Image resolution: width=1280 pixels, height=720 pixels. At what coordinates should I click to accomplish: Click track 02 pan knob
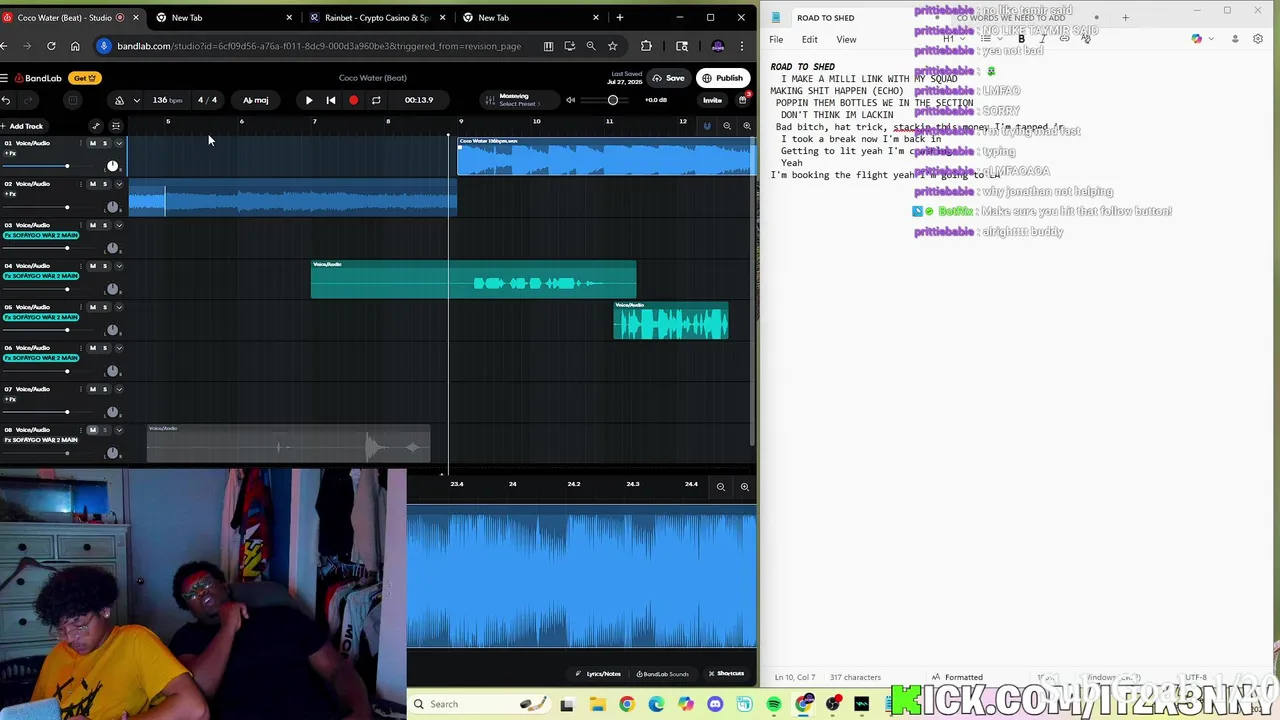point(112,207)
